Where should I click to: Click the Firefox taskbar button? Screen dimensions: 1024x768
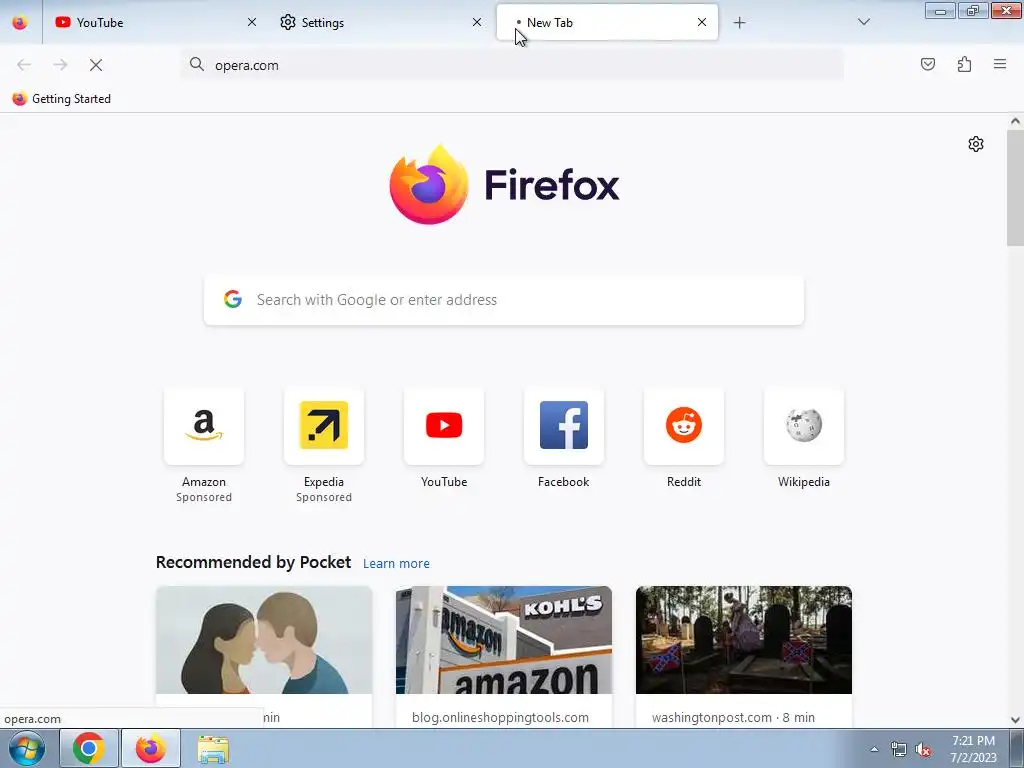click(x=151, y=748)
